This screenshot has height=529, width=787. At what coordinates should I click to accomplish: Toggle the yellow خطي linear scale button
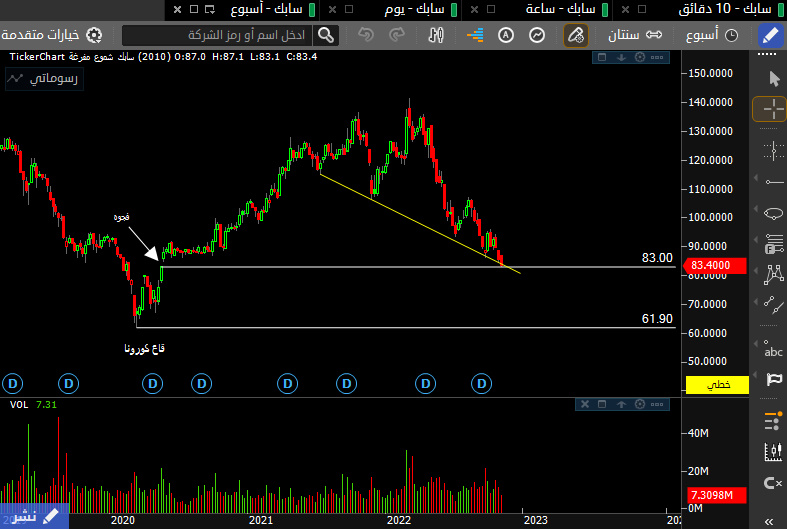coord(717,384)
